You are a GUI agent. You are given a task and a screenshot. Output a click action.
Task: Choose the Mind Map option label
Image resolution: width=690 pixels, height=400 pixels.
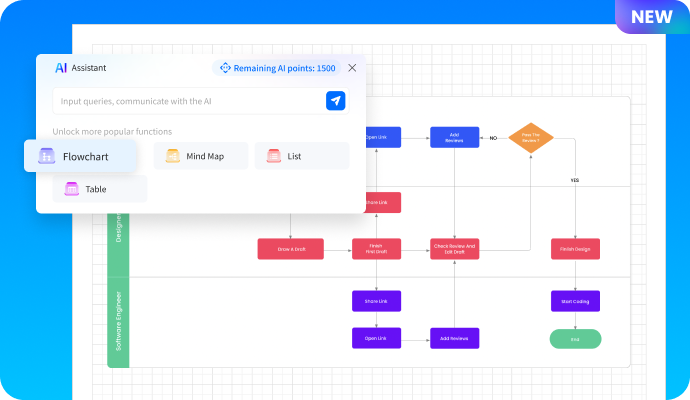[x=205, y=156]
